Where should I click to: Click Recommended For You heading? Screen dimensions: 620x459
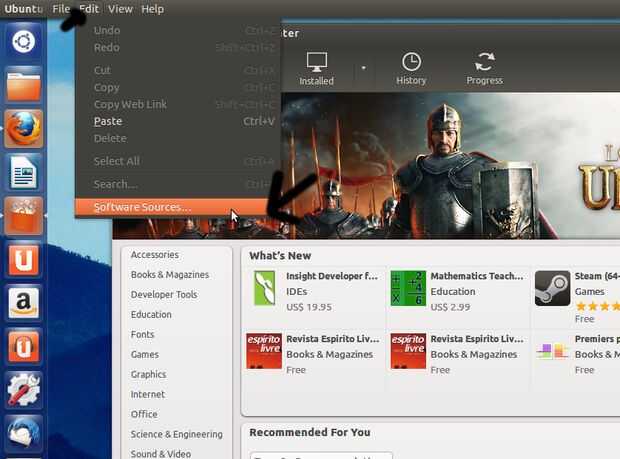[310, 433]
